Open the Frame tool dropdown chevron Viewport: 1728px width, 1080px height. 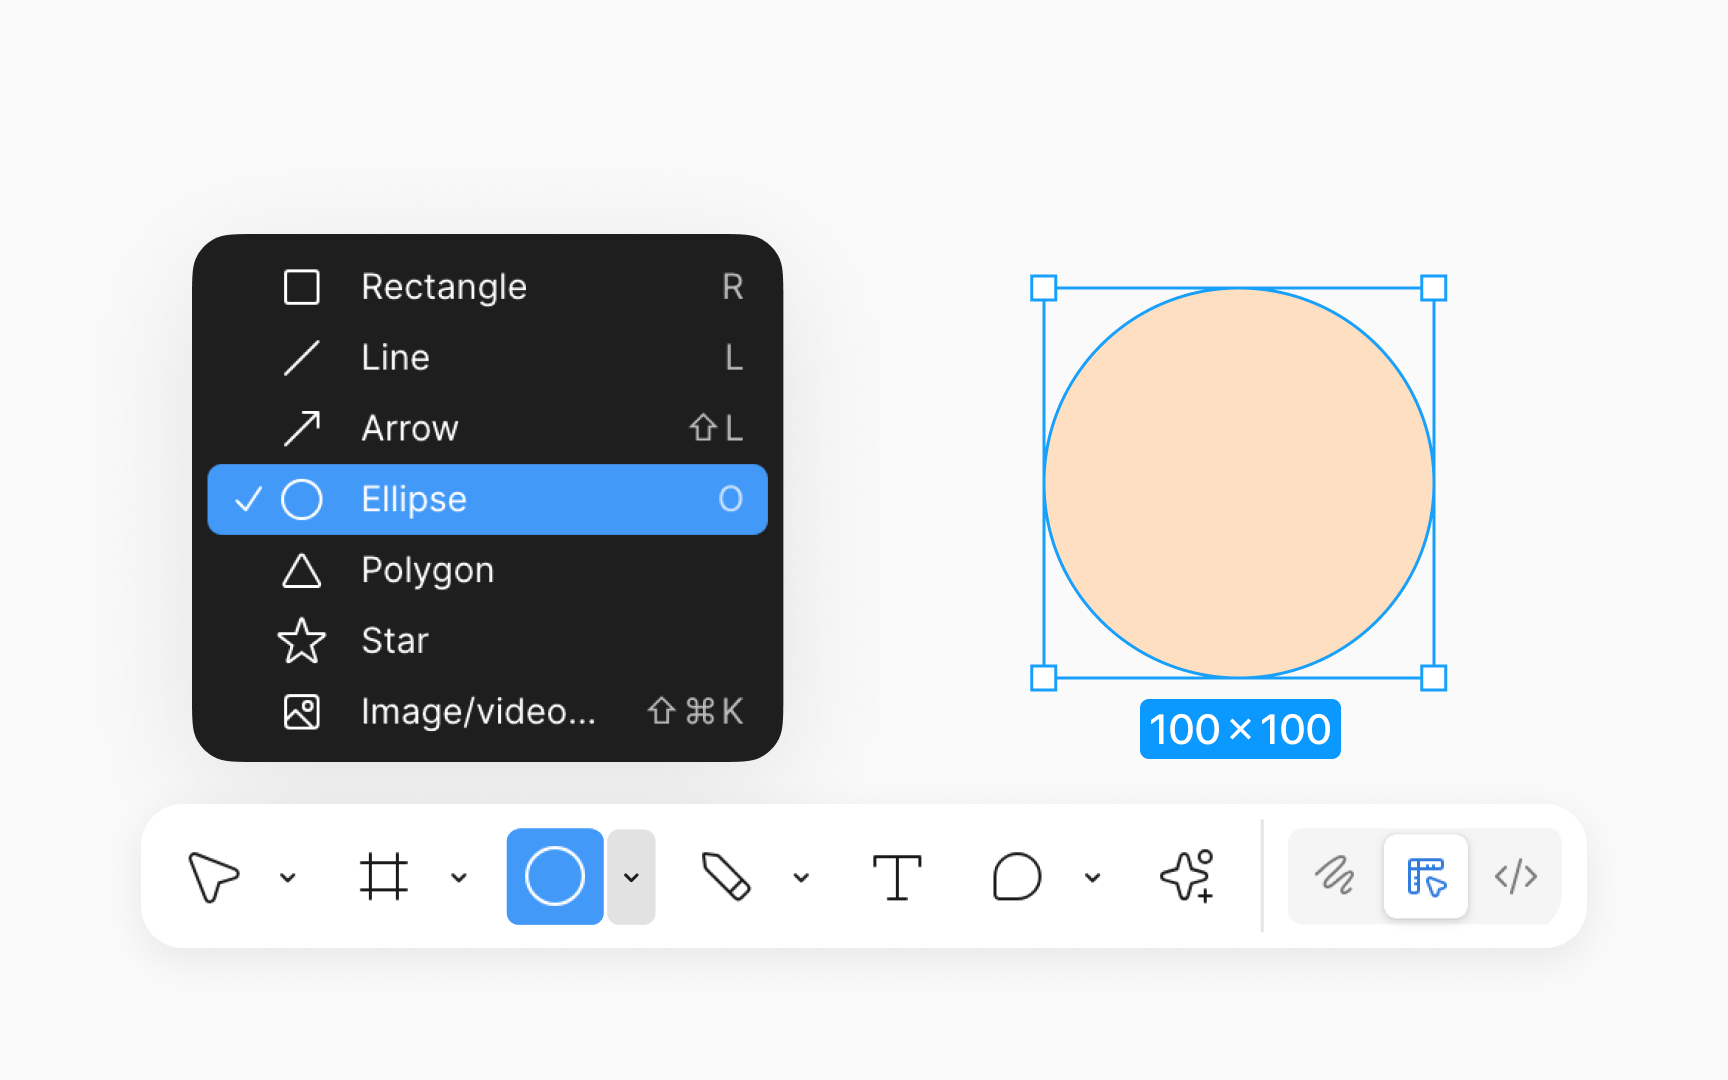(459, 877)
